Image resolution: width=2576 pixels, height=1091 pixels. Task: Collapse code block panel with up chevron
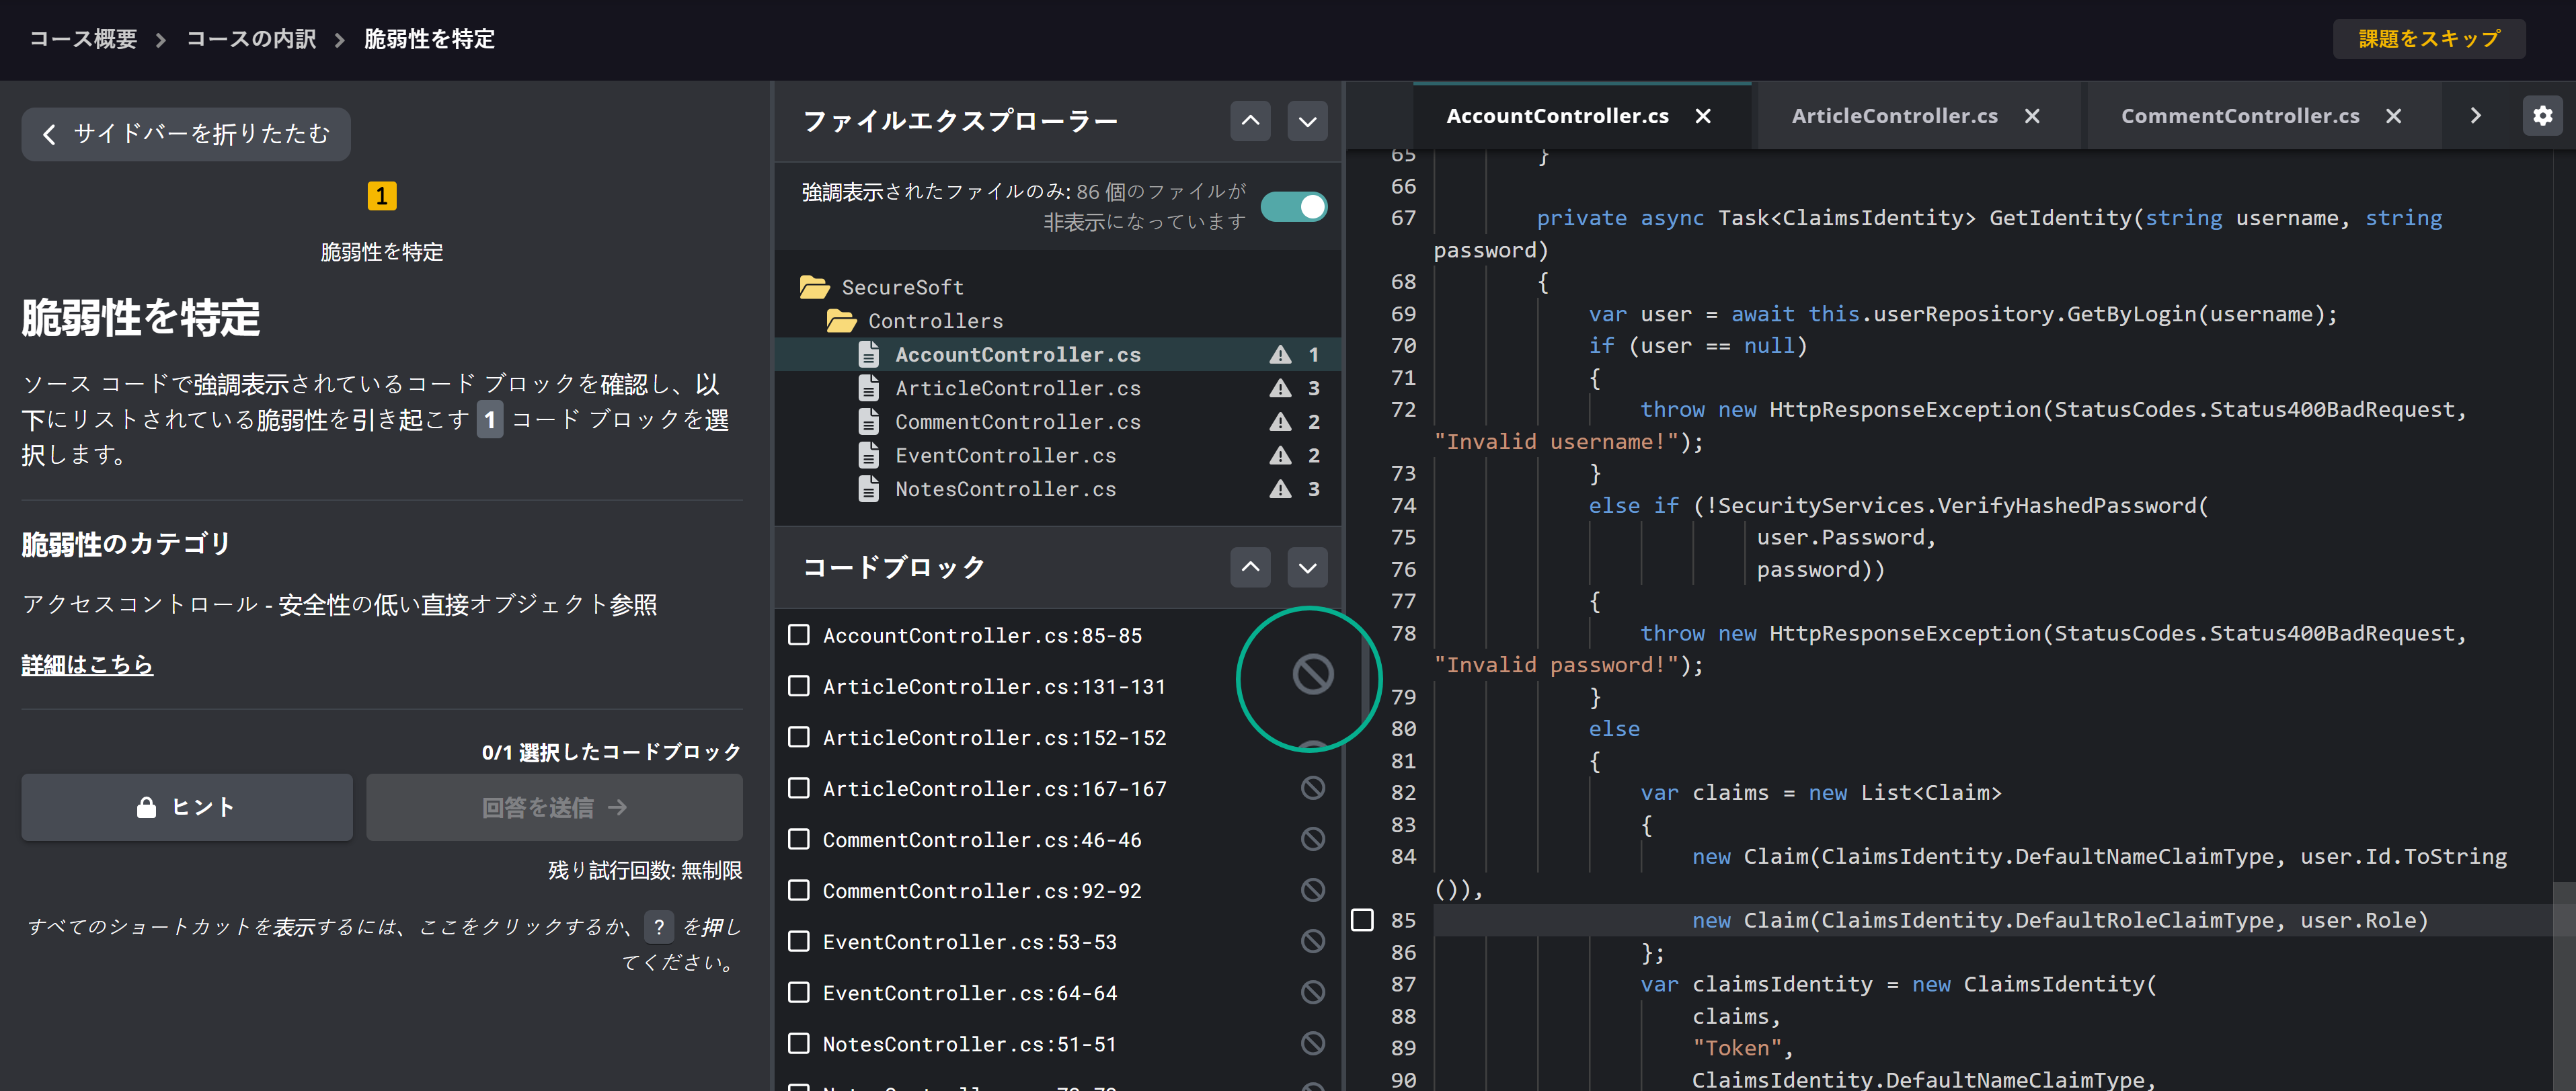(x=1250, y=568)
